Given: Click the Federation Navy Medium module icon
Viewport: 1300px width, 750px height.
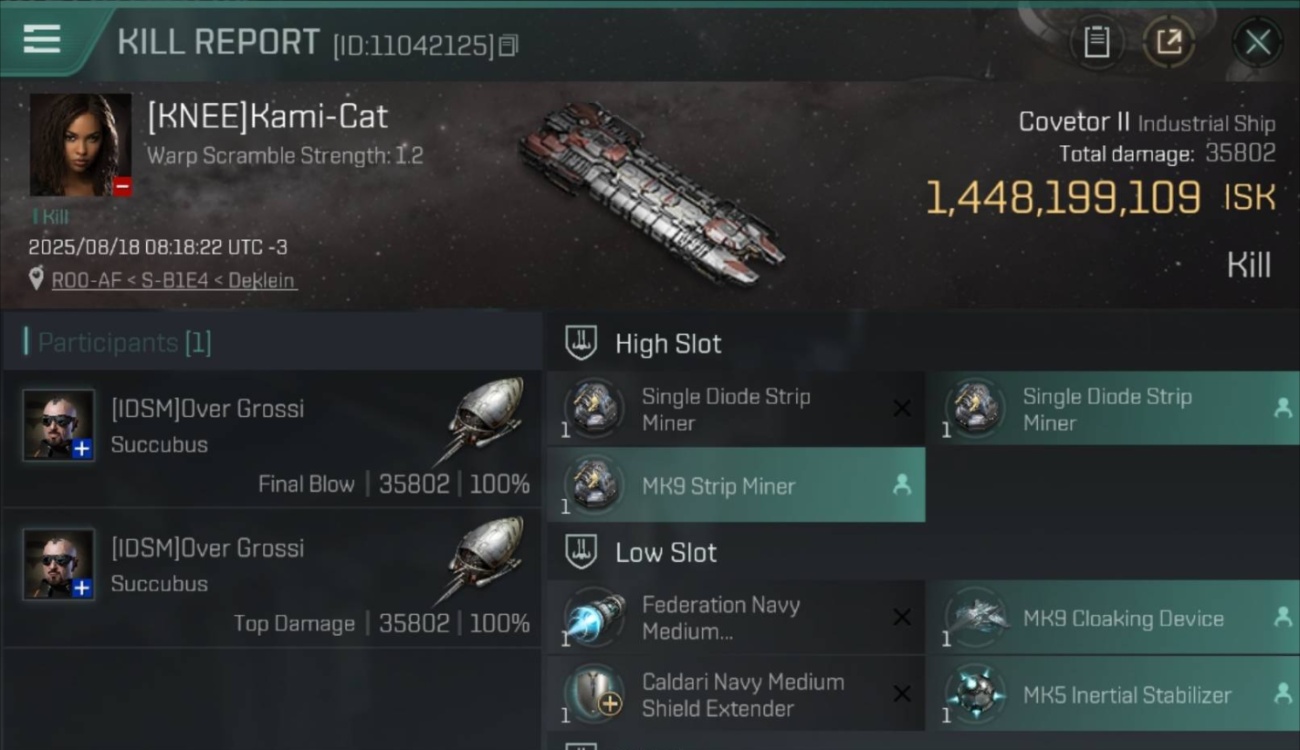Looking at the screenshot, I should pyautogui.click(x=594, y=618).
